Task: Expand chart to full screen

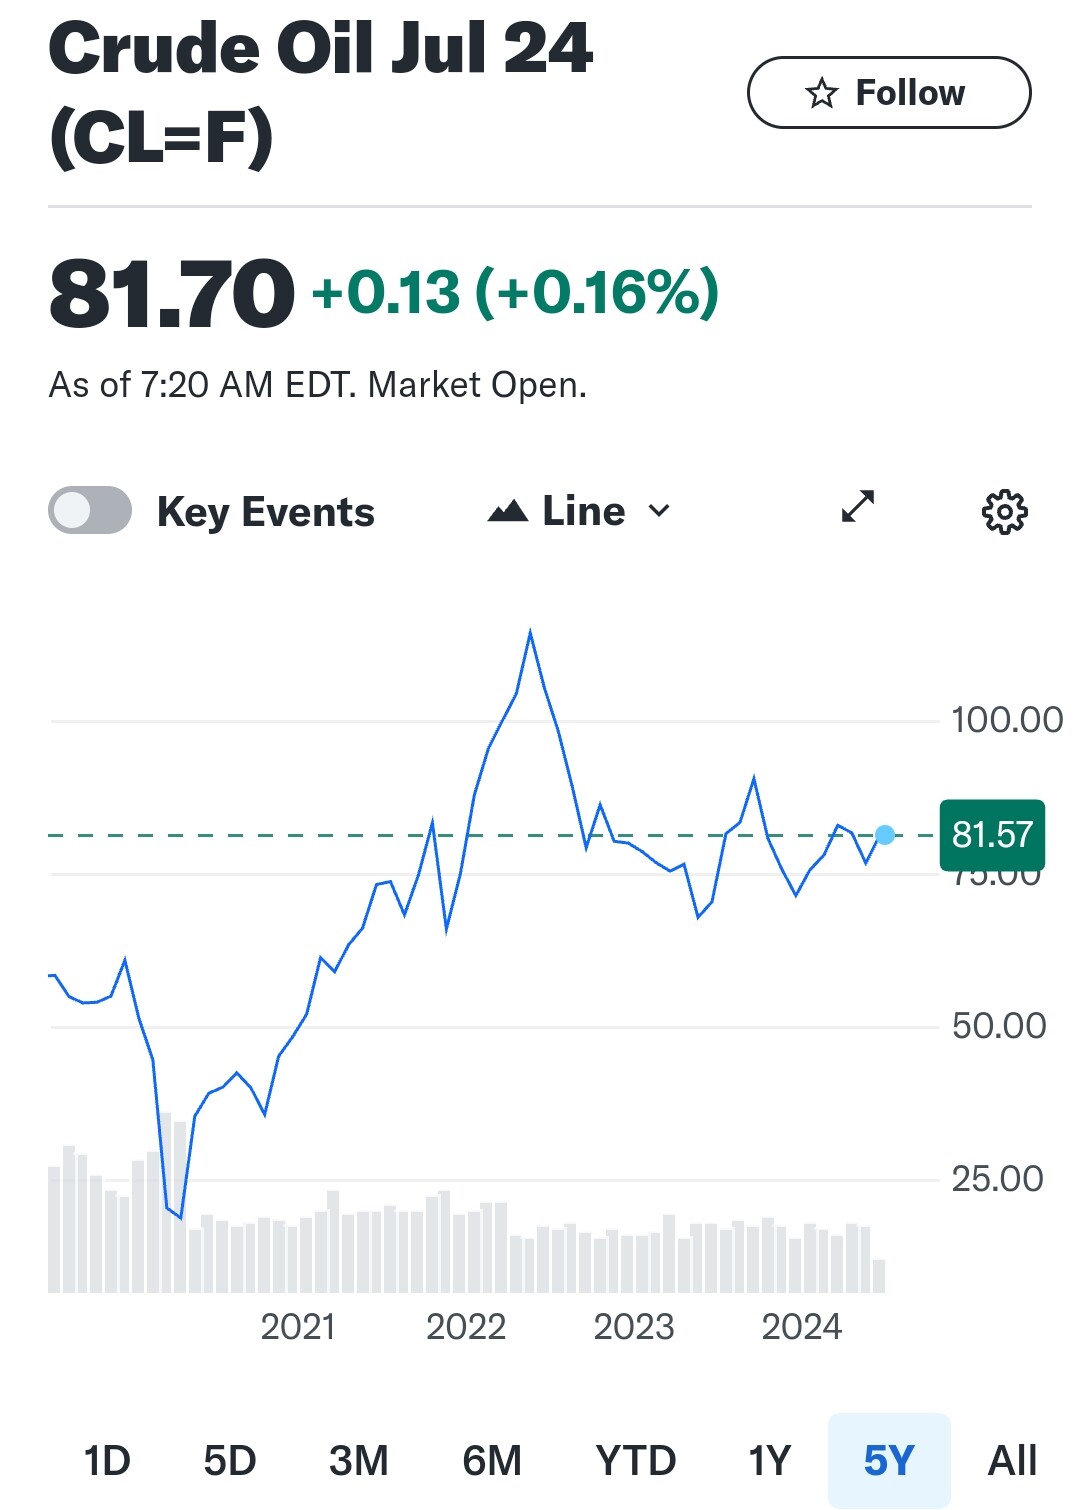Action: pos(858,507)
